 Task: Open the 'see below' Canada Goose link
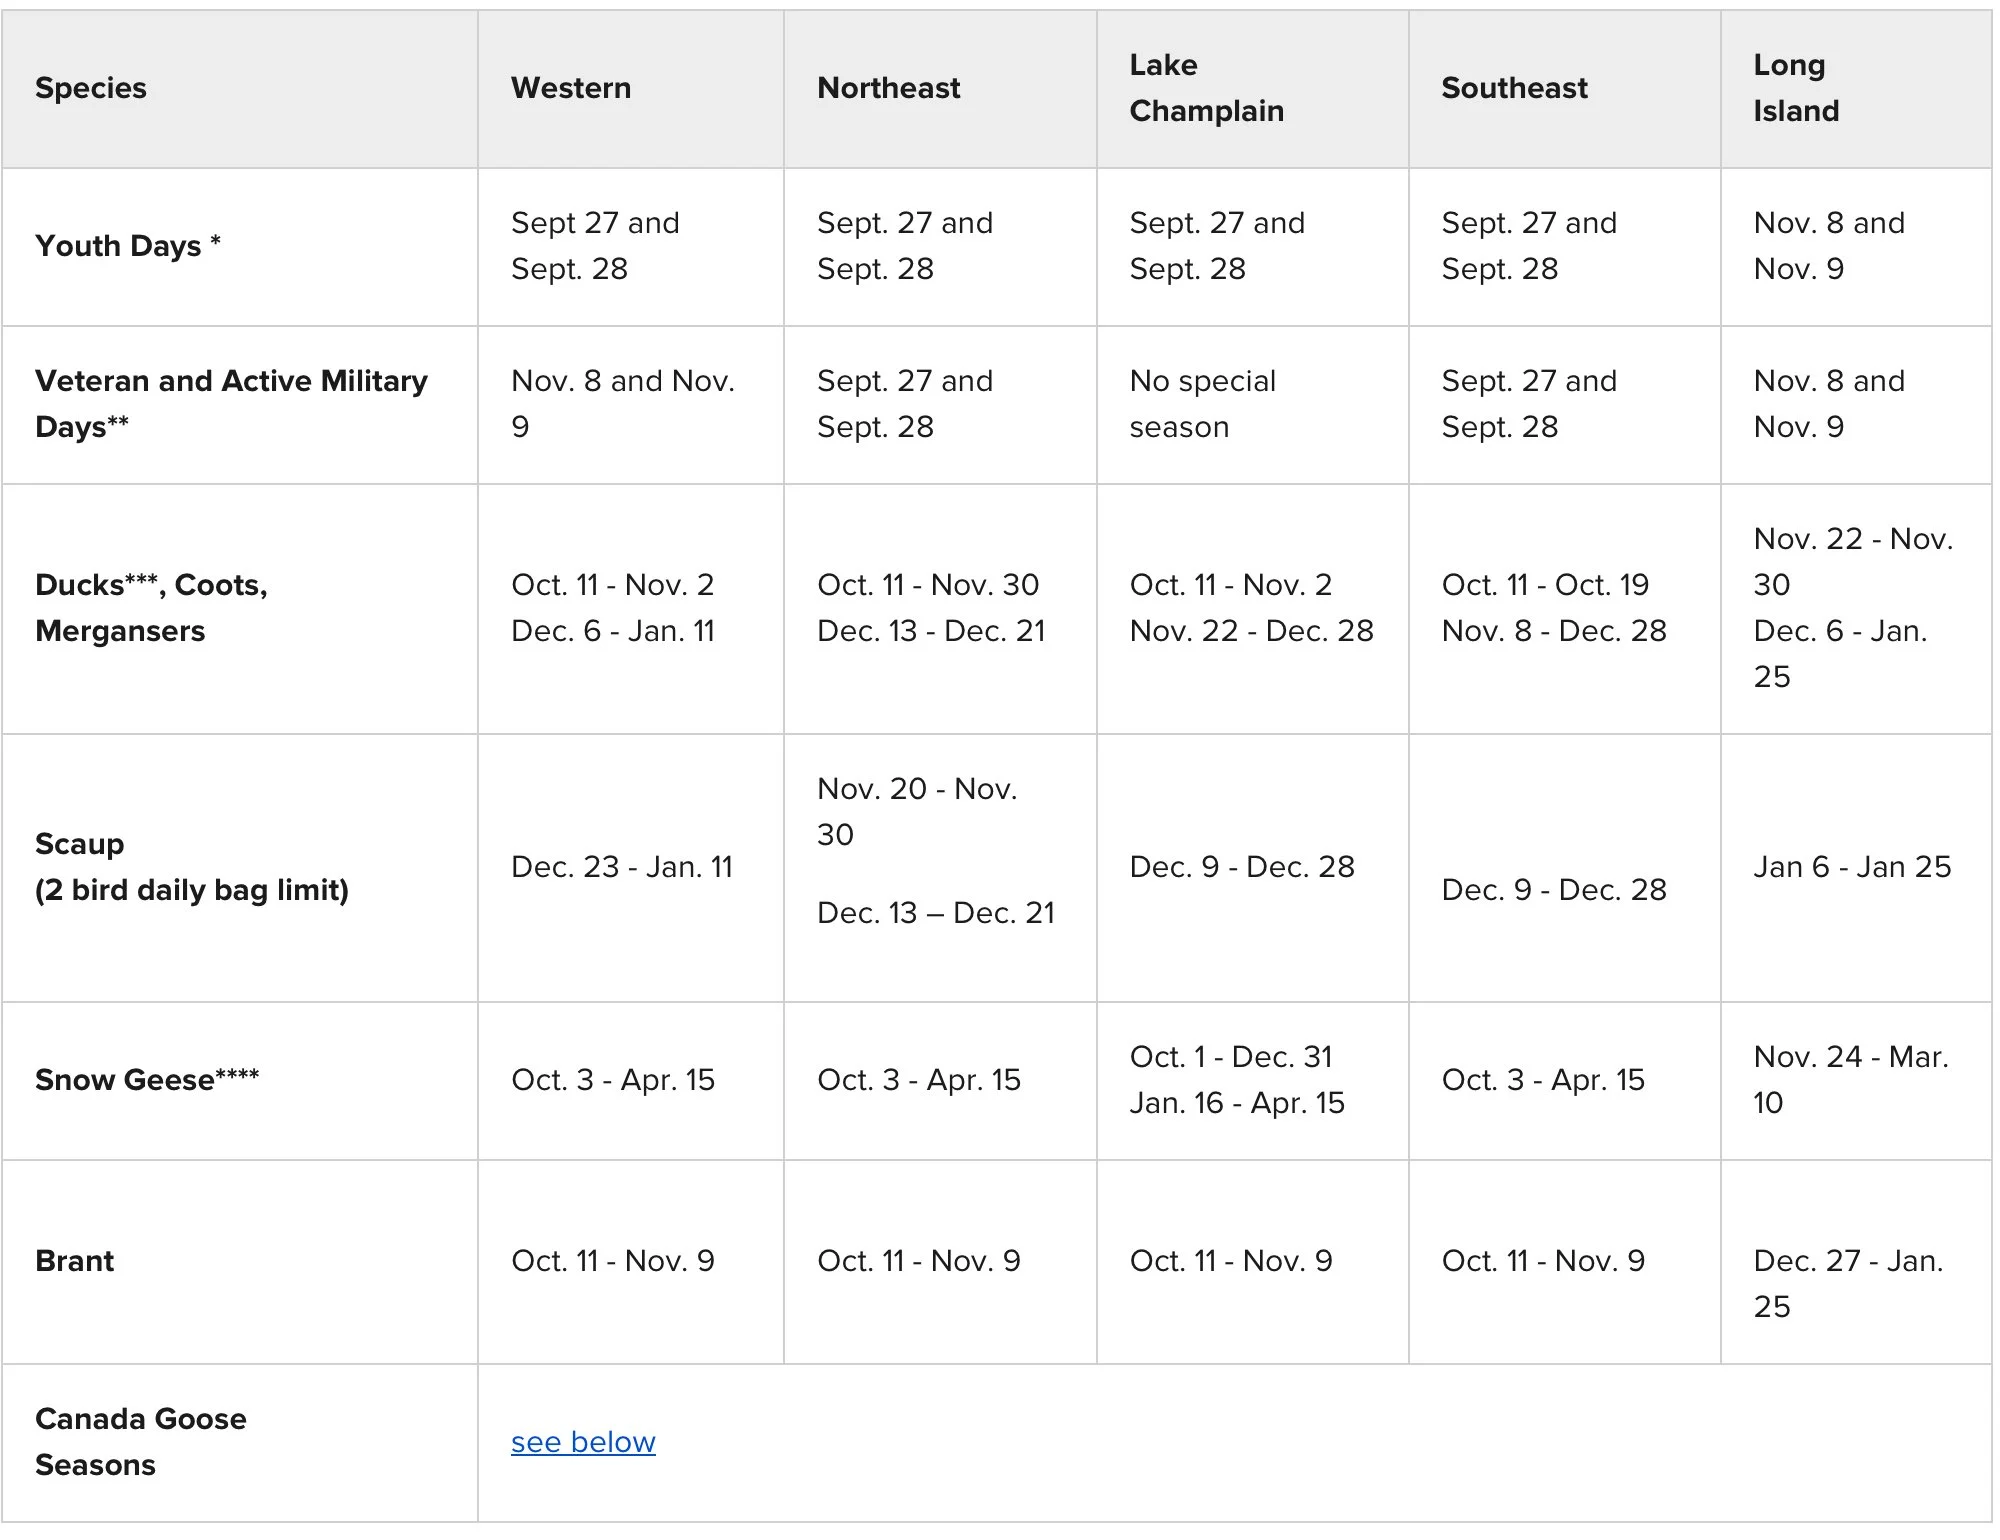coord(583,1442)
